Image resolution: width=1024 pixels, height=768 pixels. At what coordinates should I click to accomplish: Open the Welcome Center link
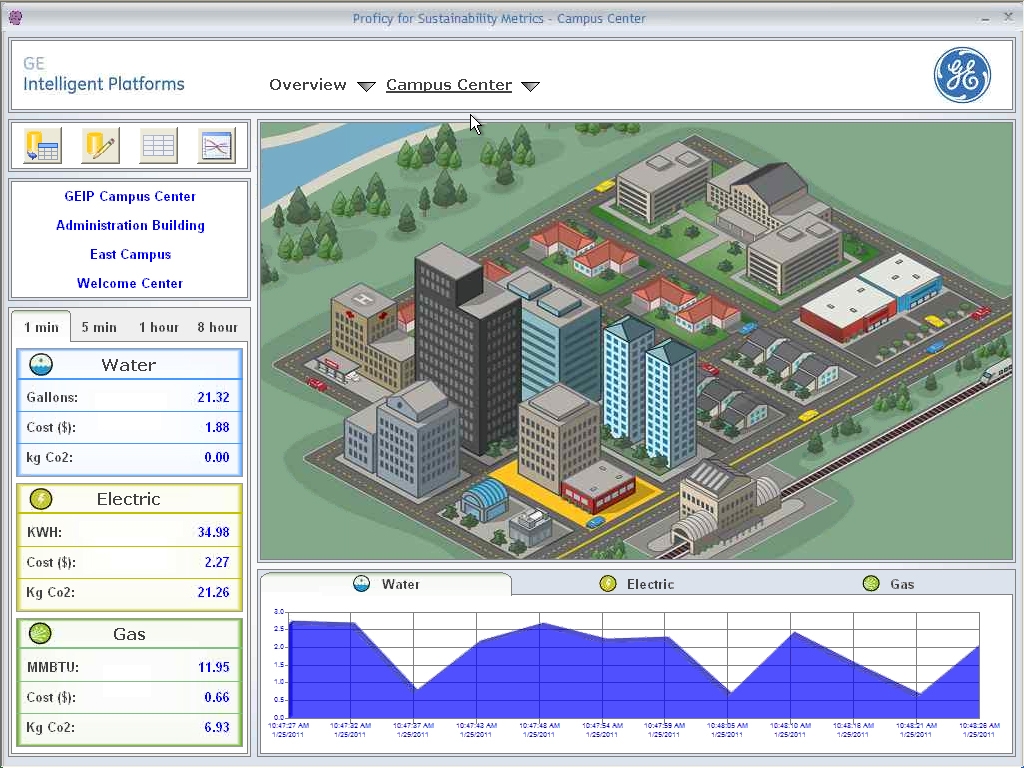pos(130,283)
